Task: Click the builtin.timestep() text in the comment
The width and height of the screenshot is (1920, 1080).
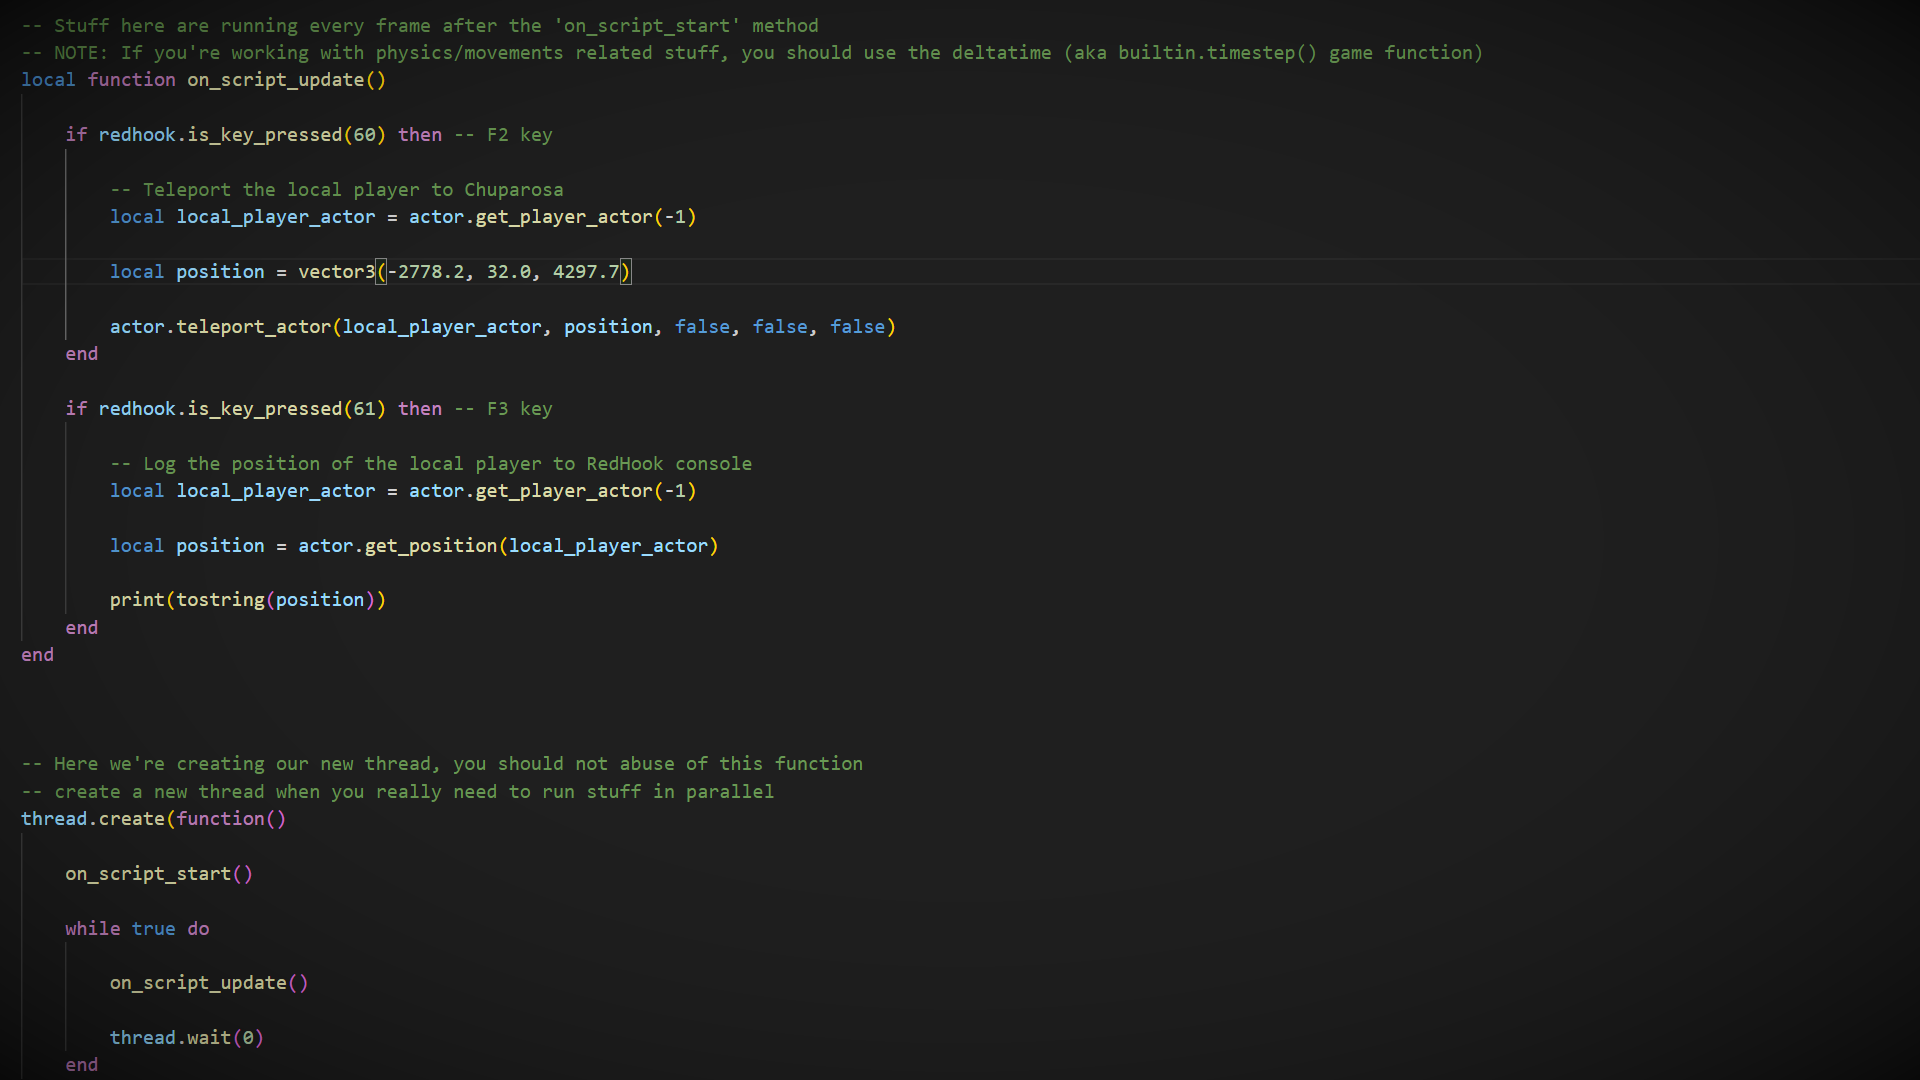Action: click(1217, 53)
